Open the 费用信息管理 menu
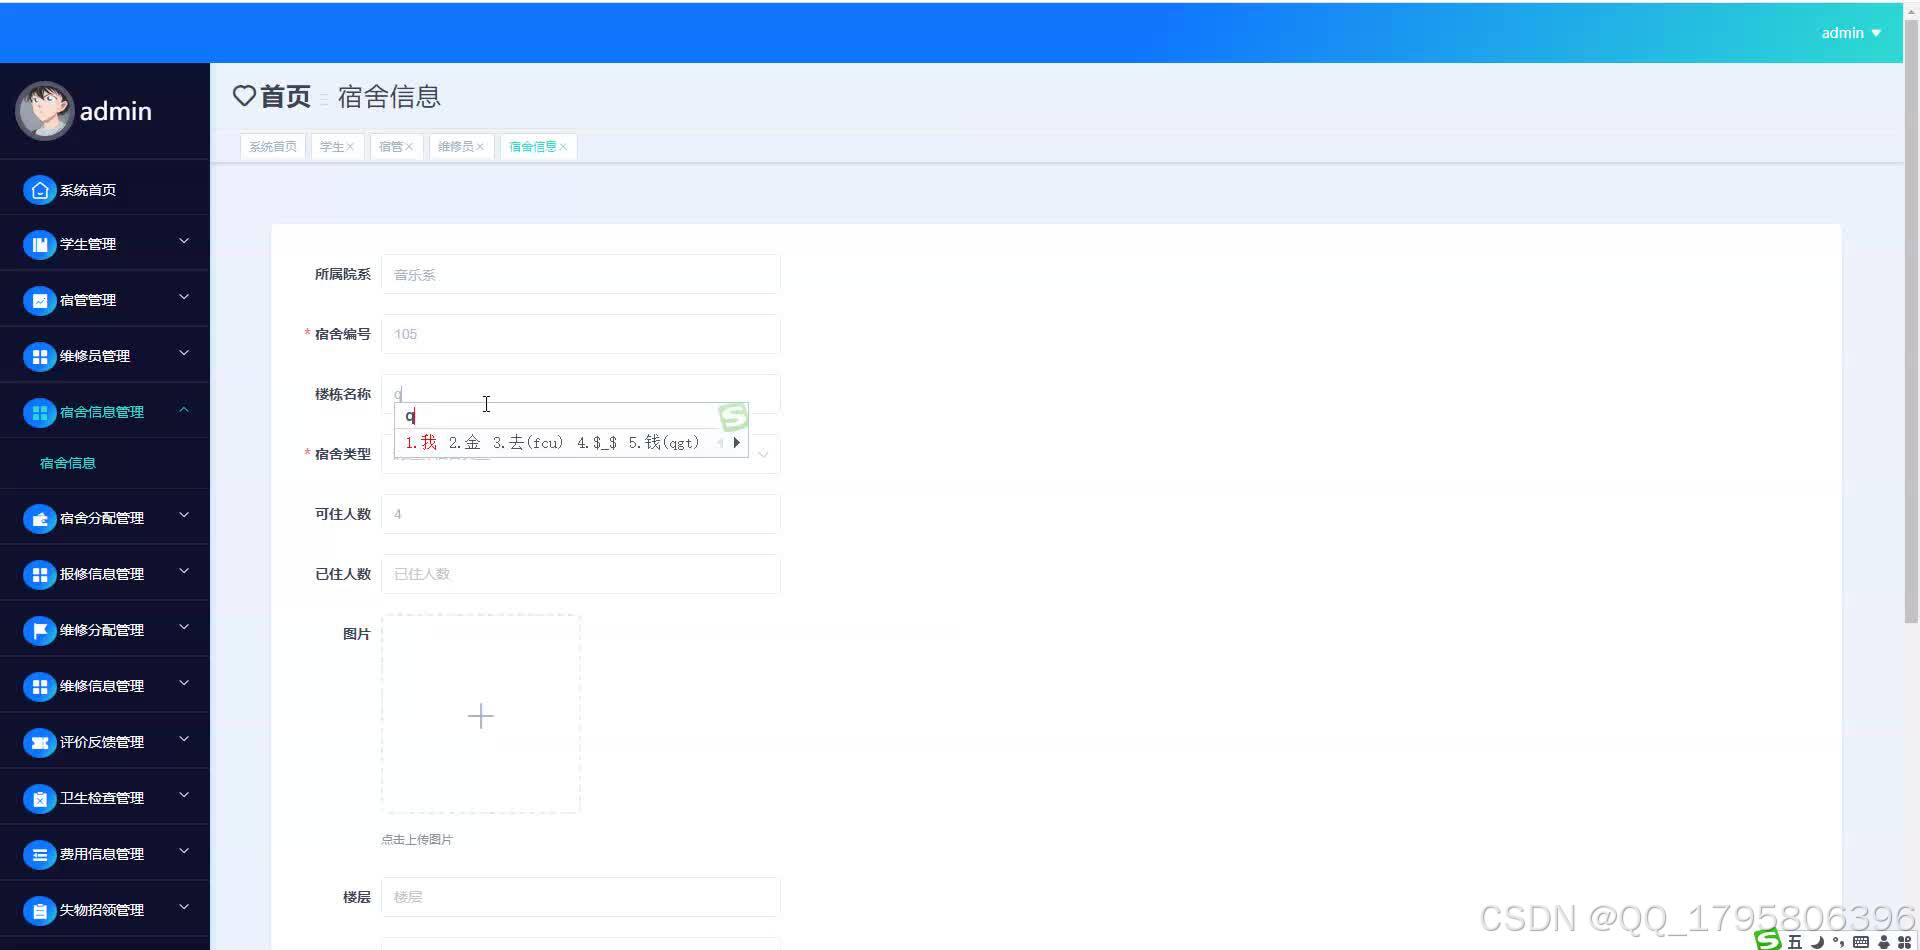The width and height of the screenshot is (1920, 950). (105, 854)
